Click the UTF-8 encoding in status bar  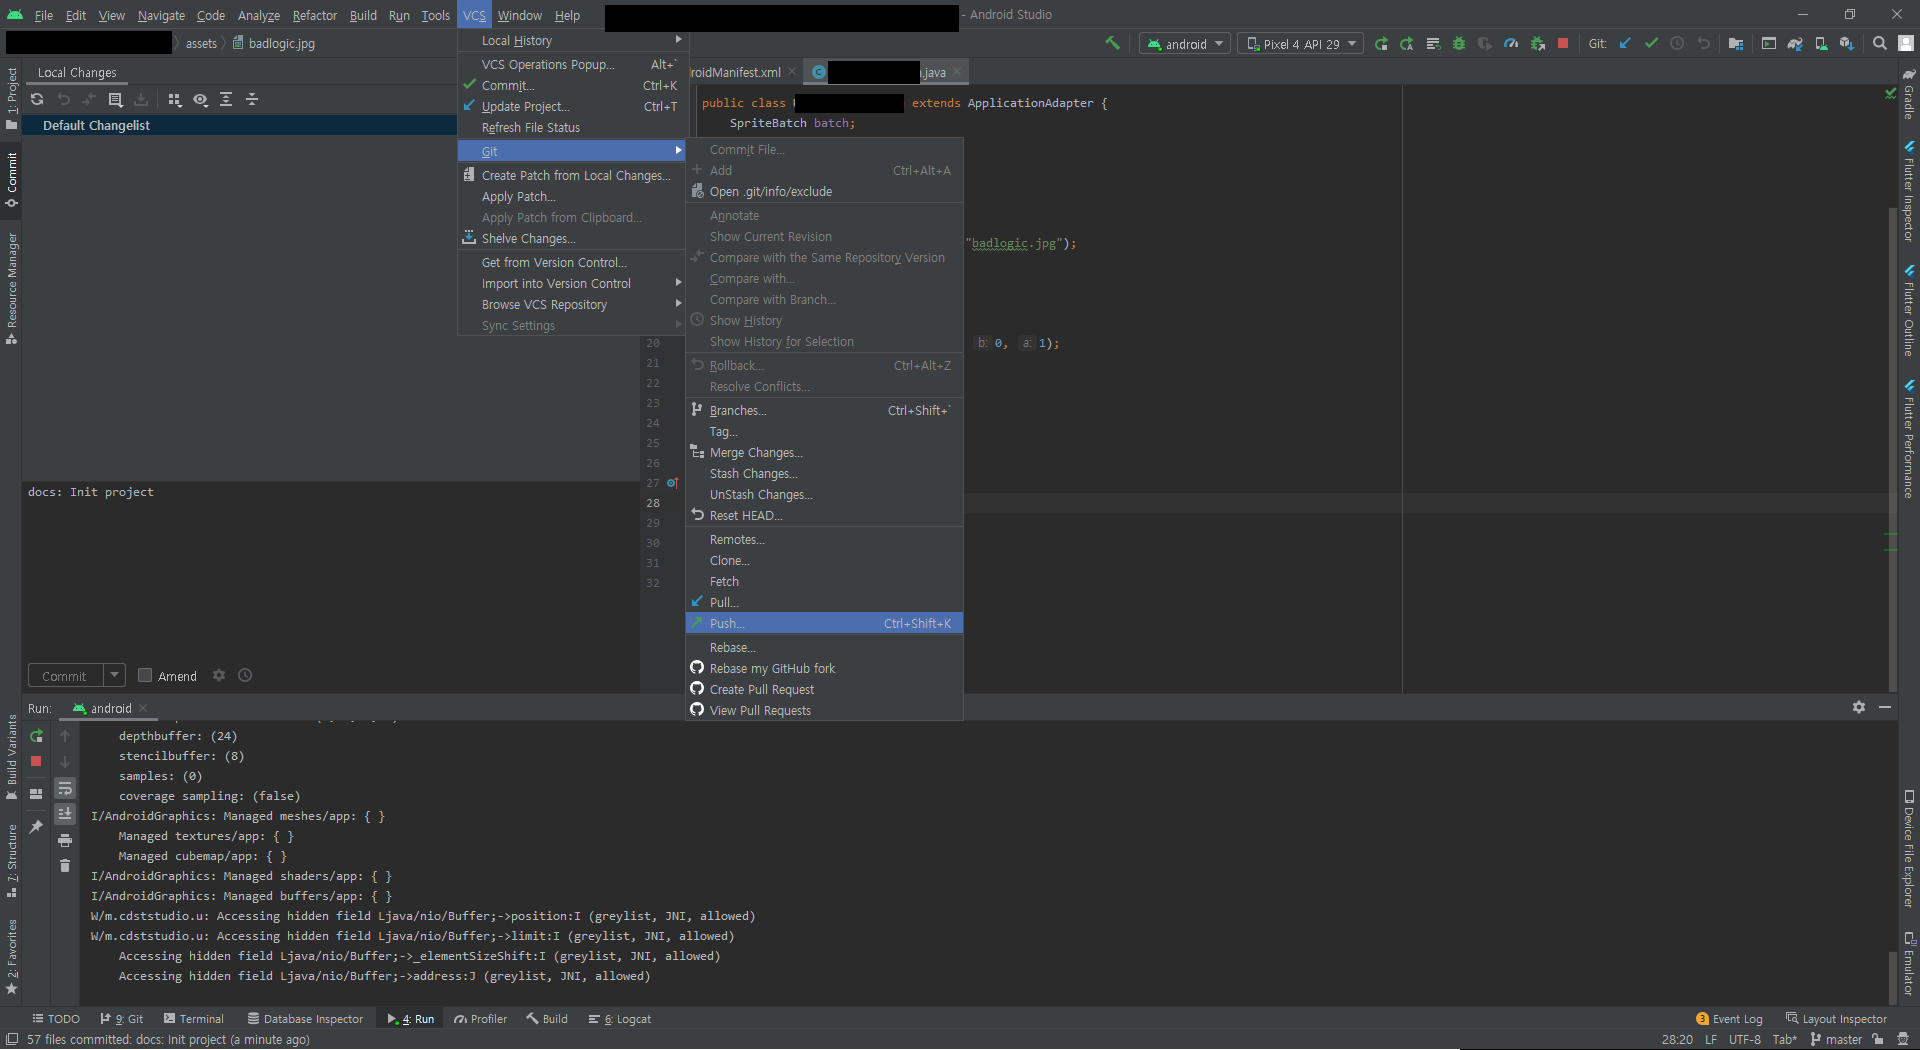(x=1745, y=1039)
